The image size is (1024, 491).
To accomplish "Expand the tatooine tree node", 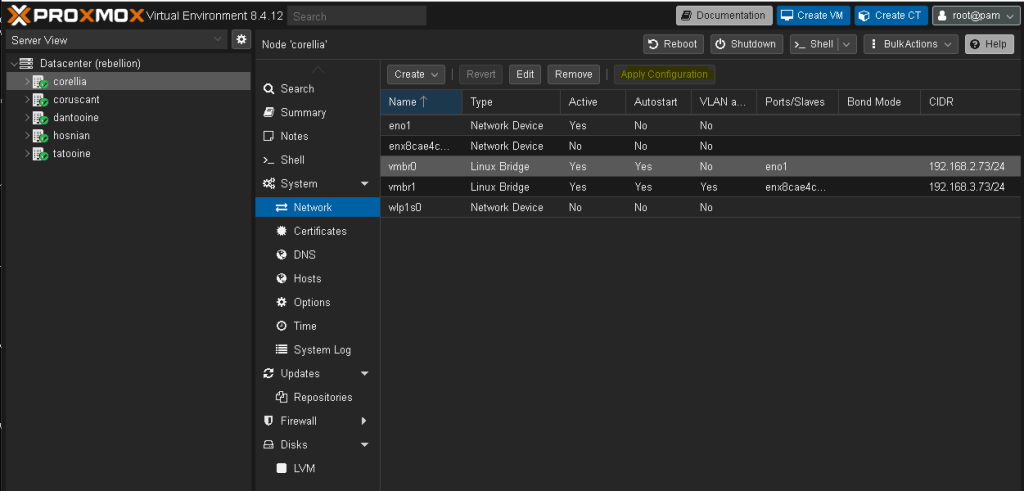I will (27, 153).
